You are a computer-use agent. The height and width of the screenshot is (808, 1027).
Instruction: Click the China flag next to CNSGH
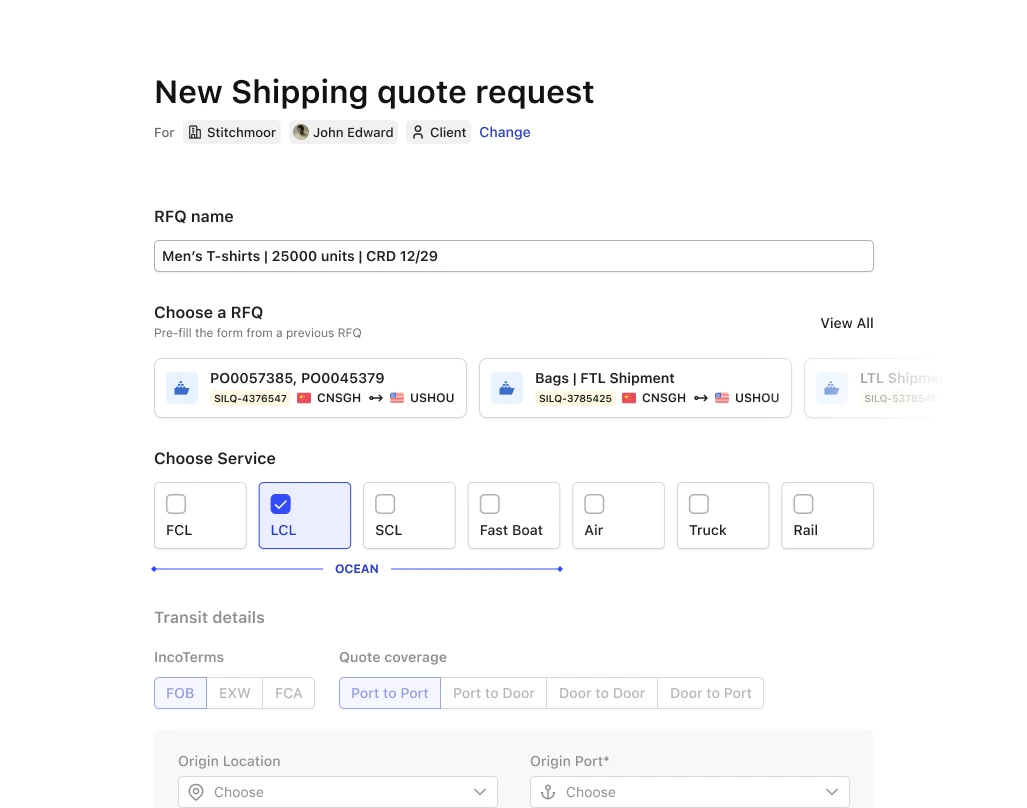coord(303,398)
